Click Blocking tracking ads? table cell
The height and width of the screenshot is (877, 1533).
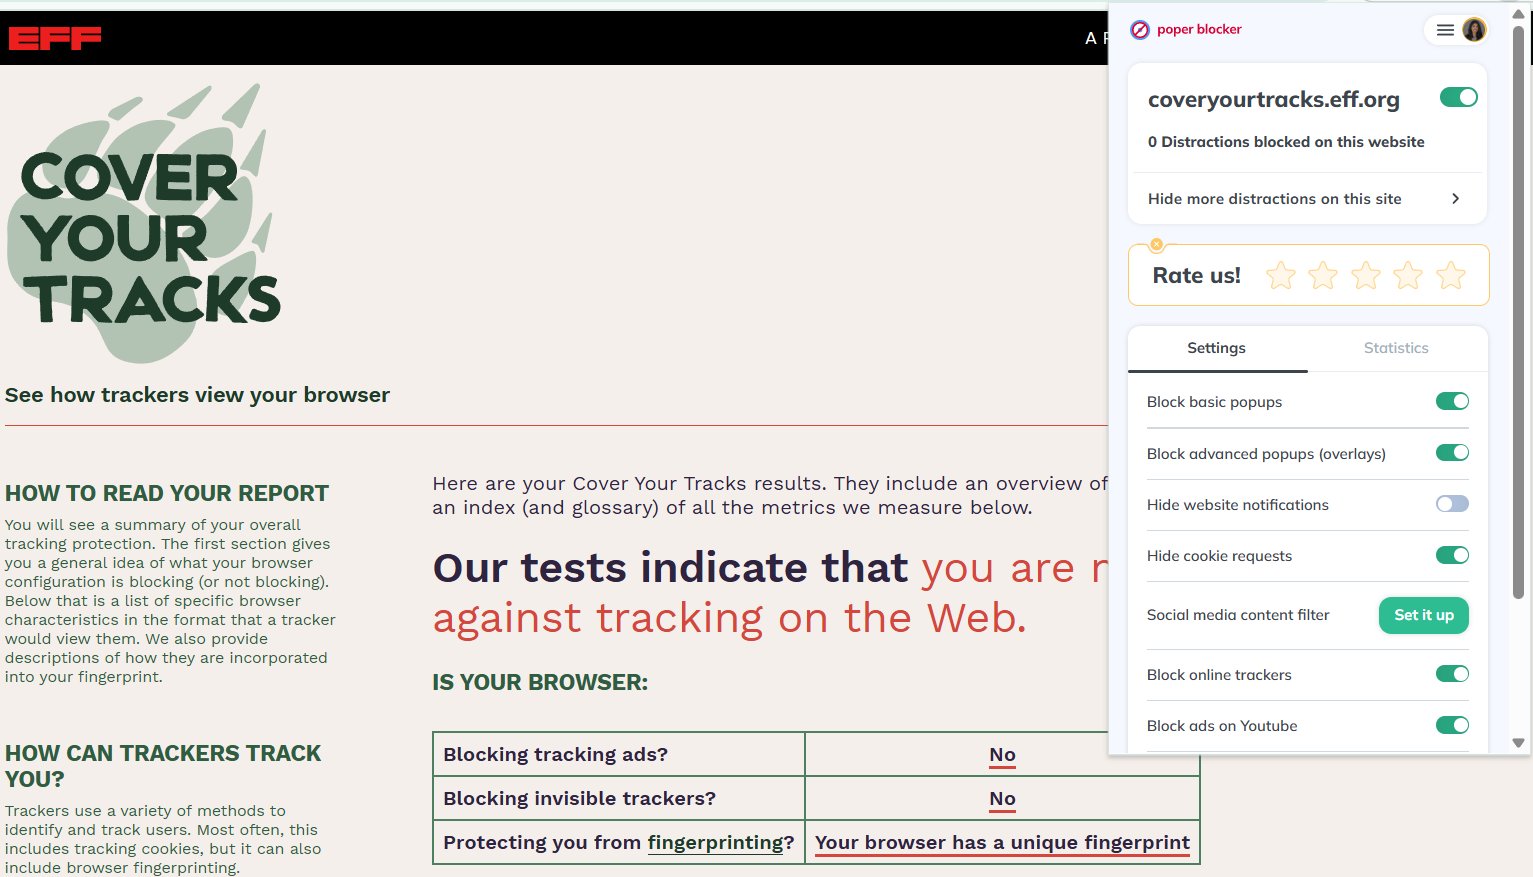pos(619,754)
